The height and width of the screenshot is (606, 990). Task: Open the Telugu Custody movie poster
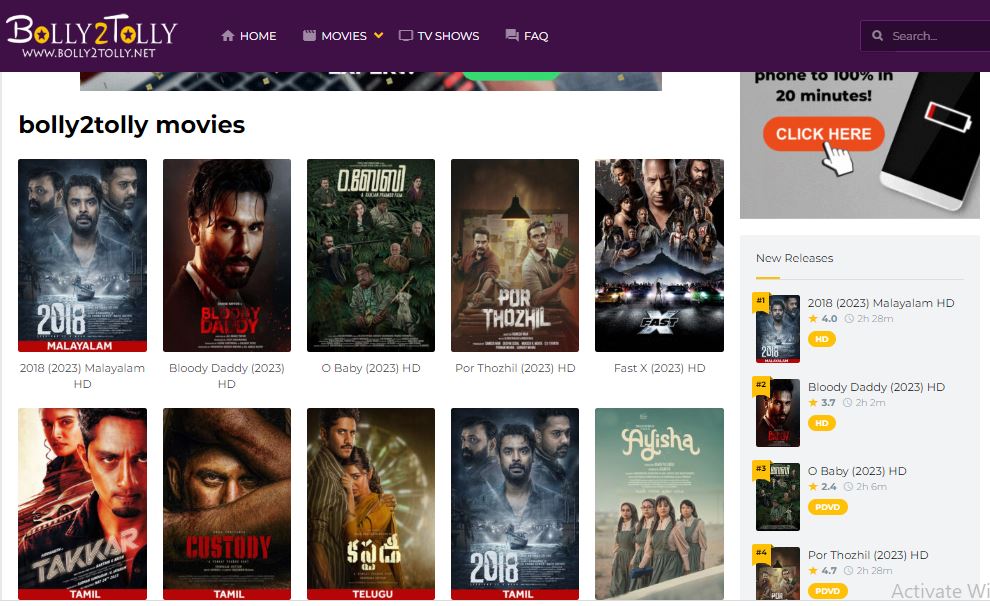(x=371, y=504)
